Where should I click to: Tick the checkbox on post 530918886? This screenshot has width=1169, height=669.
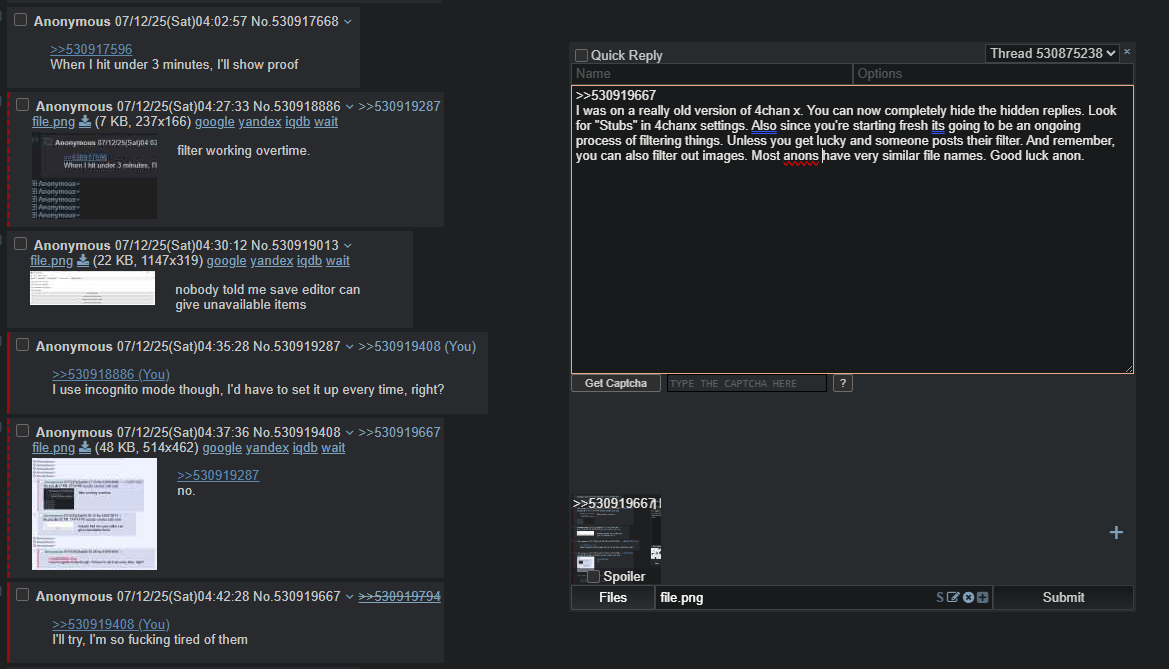tap(23, 105)
